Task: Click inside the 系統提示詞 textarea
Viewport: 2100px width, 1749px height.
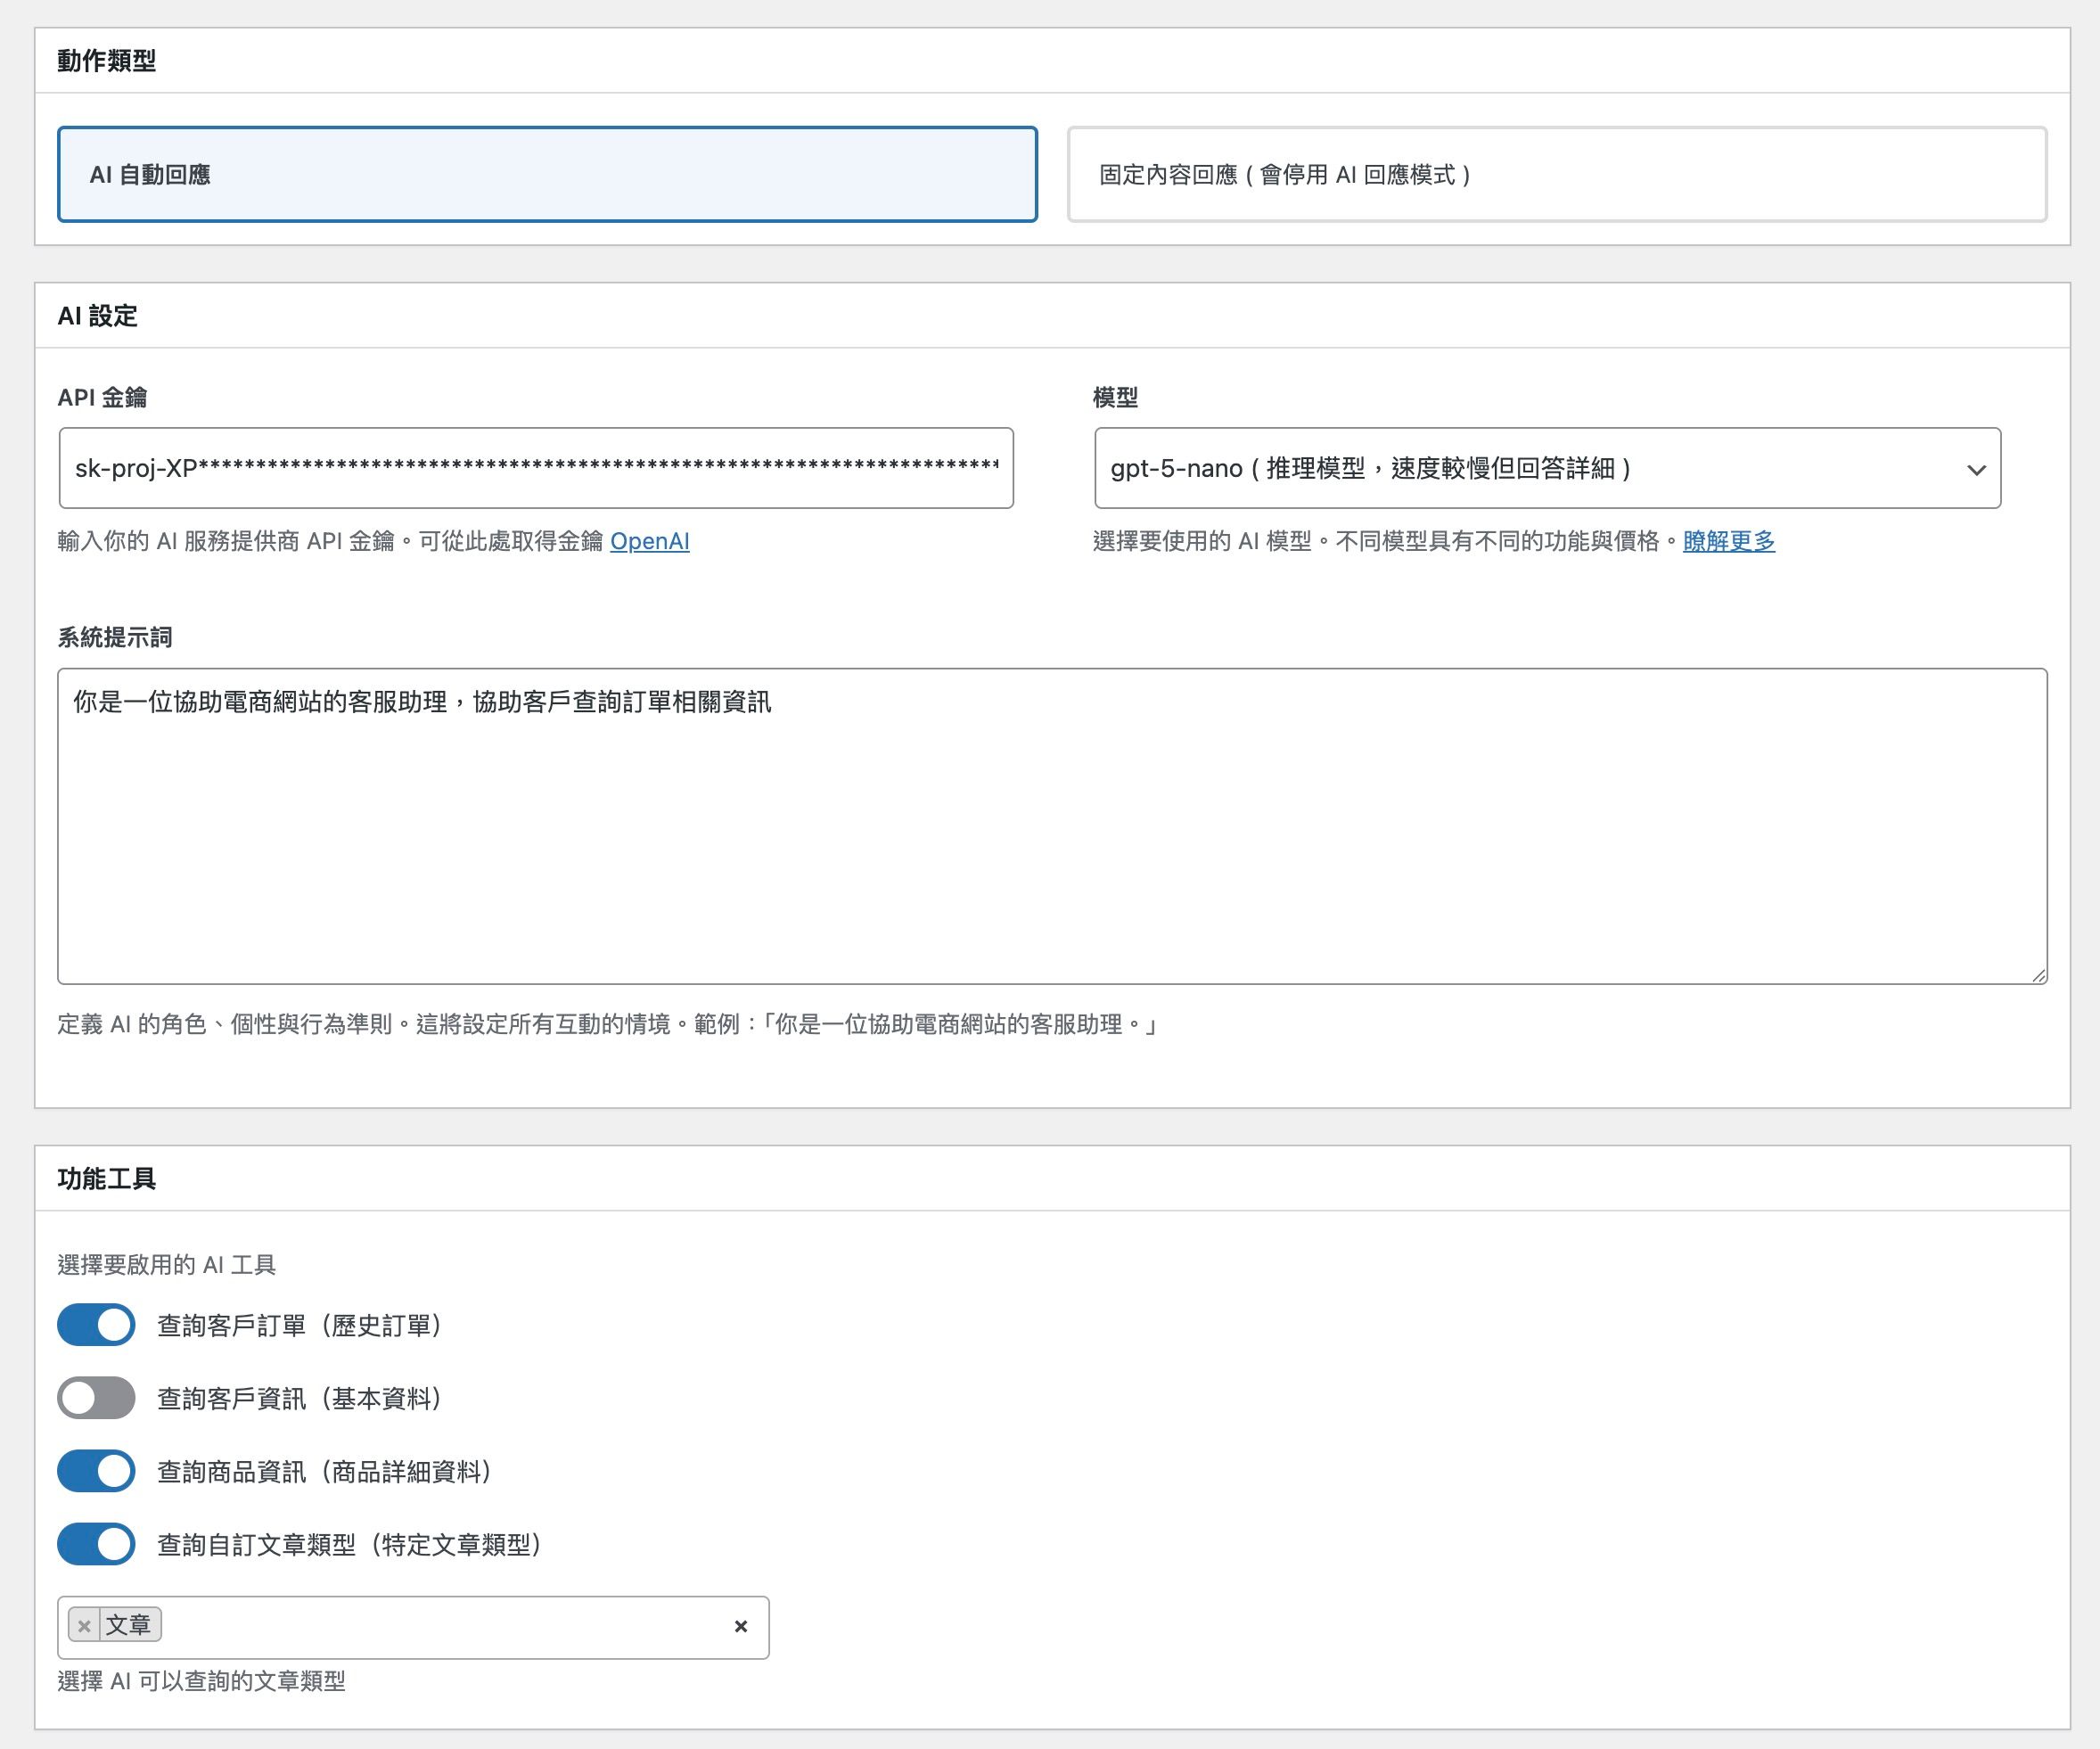Action: (1050, 830)
